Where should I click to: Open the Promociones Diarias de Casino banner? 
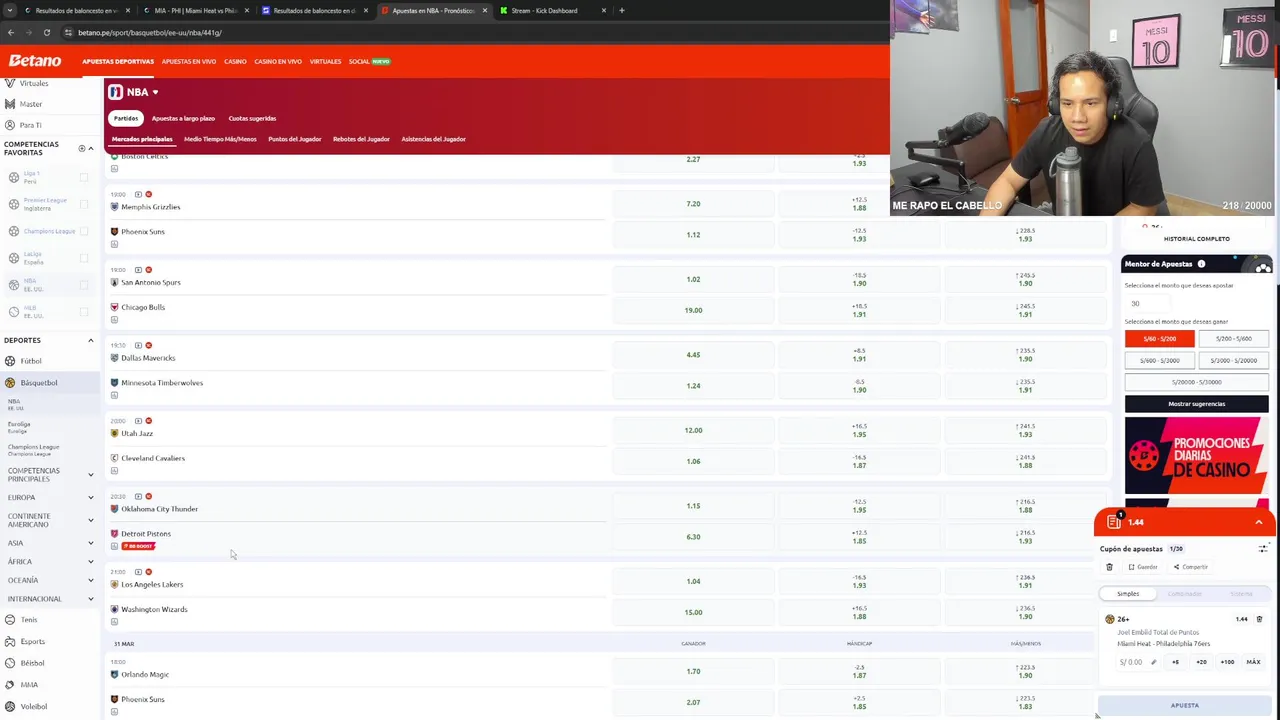(x=1196, y=456)
